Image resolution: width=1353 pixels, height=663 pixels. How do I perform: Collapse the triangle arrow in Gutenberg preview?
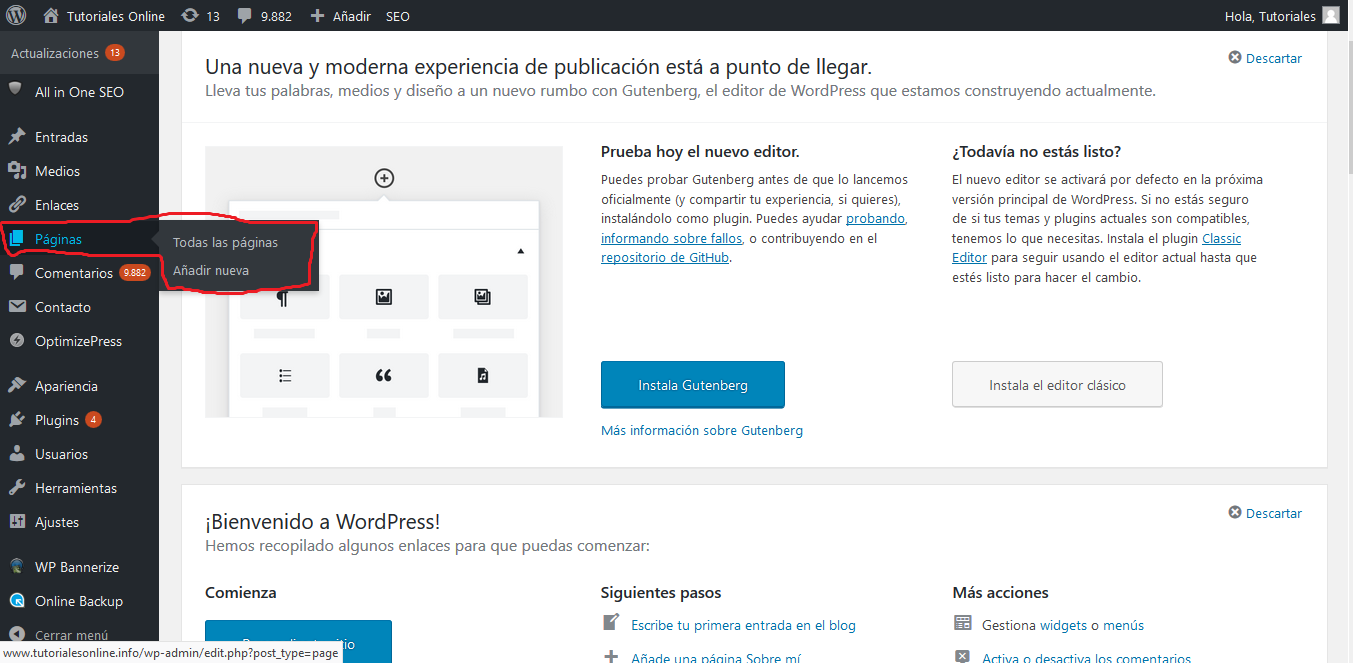point(520,251)
